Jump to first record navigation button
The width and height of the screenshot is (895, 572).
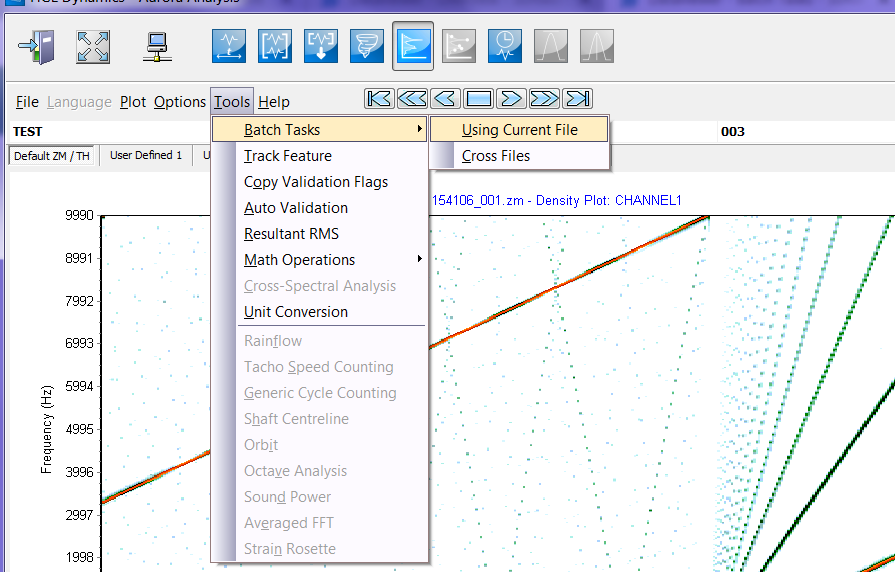(x=379, y=99)
